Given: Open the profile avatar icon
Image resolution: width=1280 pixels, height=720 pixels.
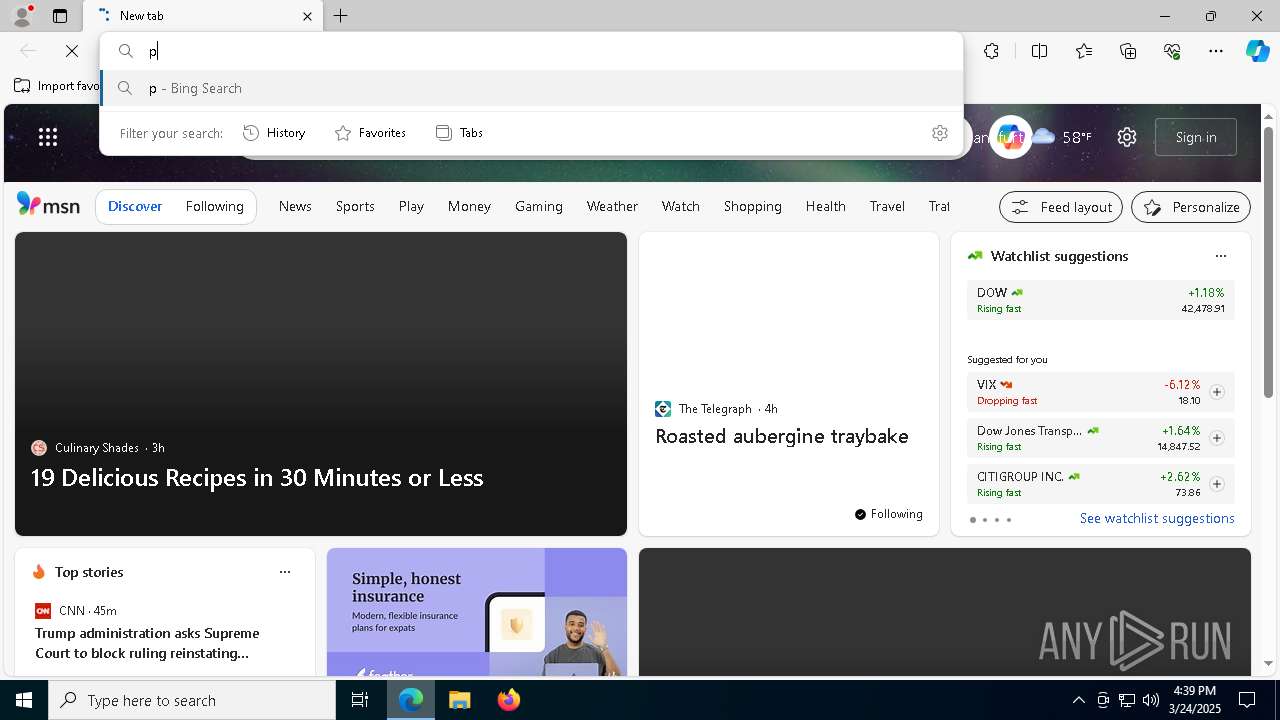Looking at the screenshot, I should (21, 16).
